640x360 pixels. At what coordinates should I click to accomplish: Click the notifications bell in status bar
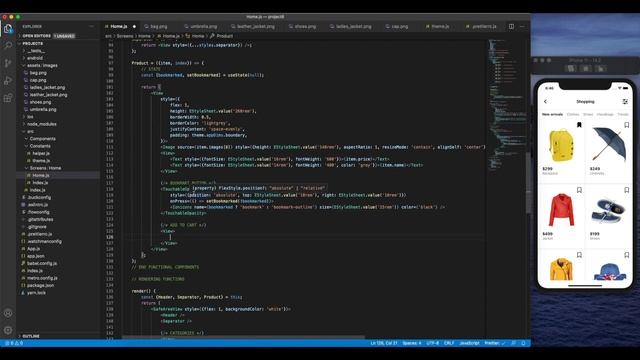[x=523, y=343]
